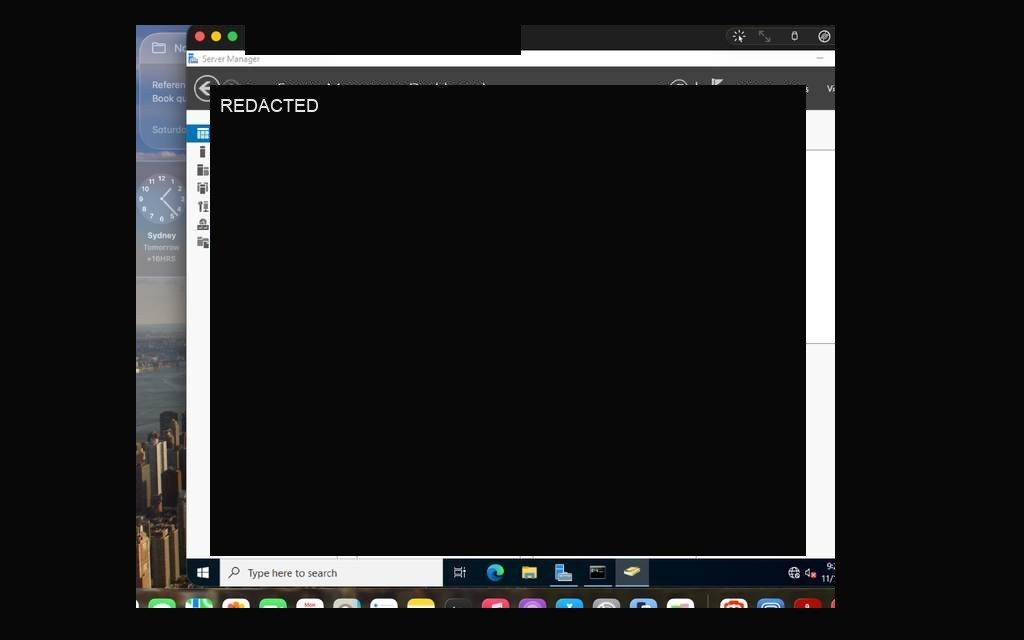Select Dashboard in Server Manager sidebar
1024x640 pixels.
tap(202, 134)
